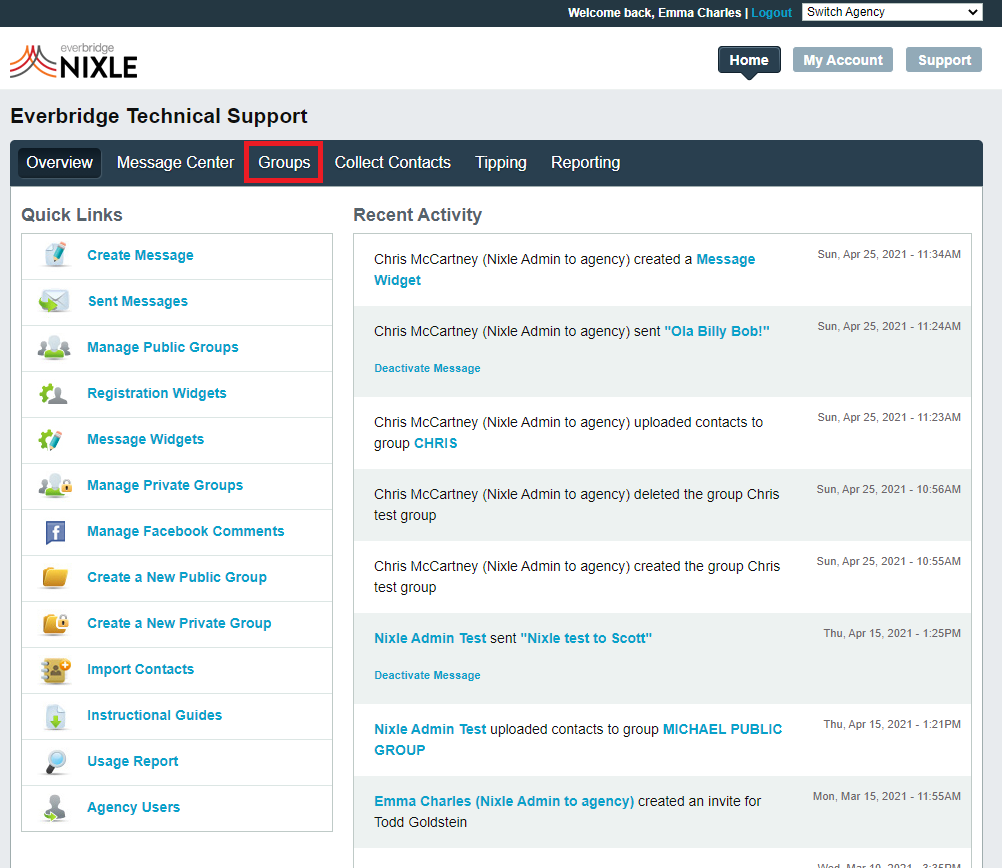Click the locked folder icon for a new private group
This screenshot has height=868, width=1002.
tap(56, 623)
